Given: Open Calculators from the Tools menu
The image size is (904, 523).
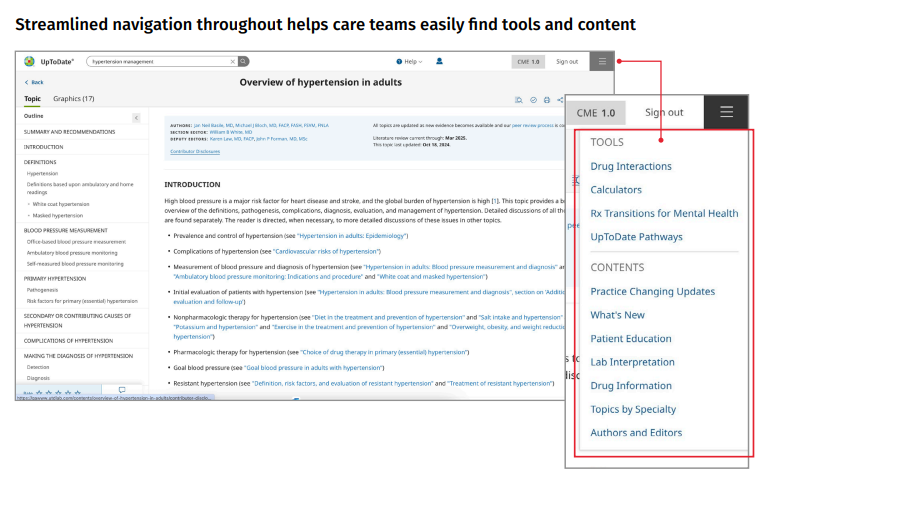Looking at the screenshot, I should 616,190.
